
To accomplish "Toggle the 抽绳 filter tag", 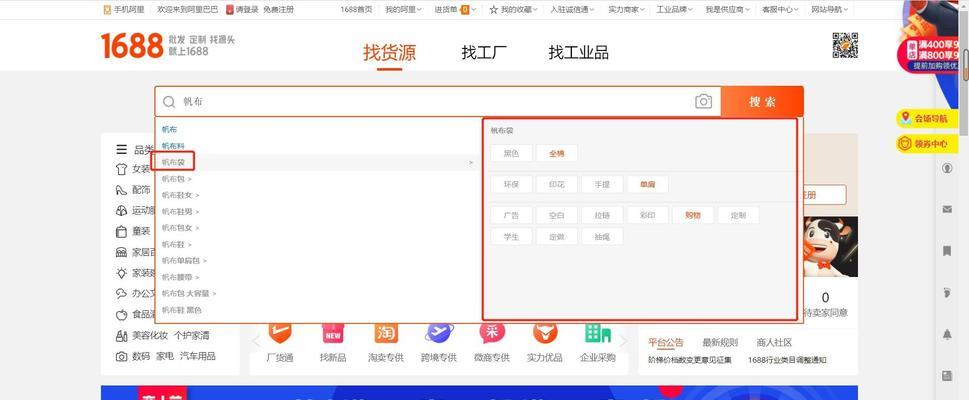I will (602, 236).
